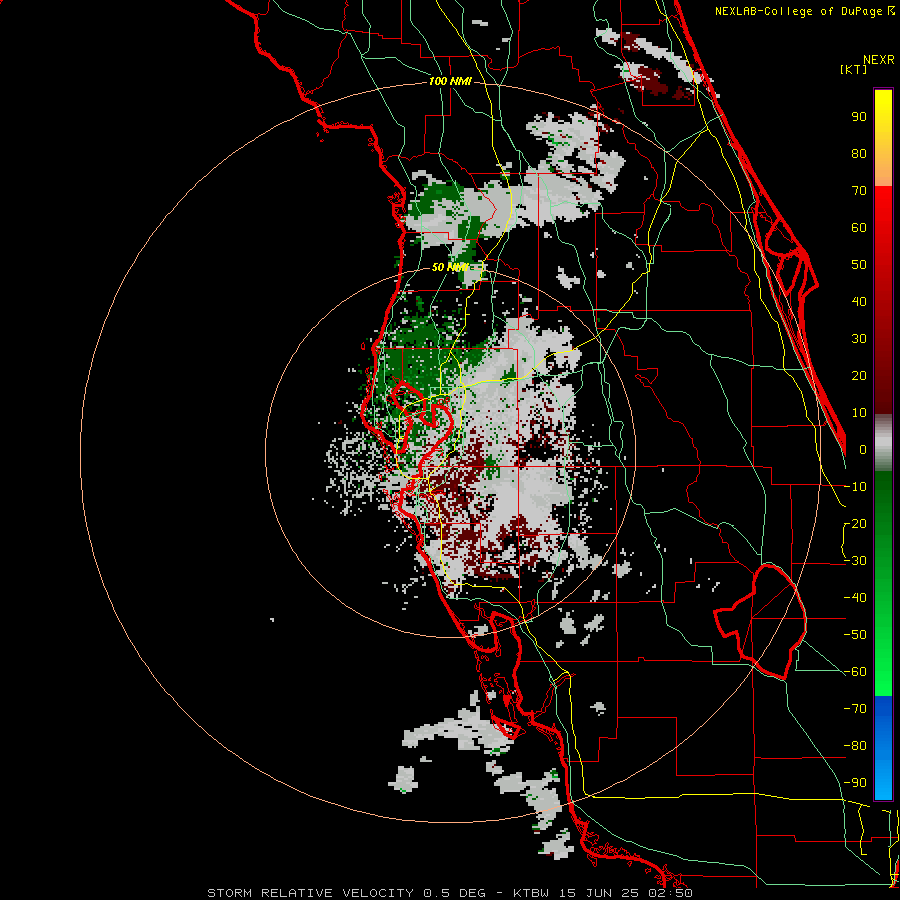900x900 pixels.
Task: Click the 100 NMI range ring label
Action: pos(450,81)
